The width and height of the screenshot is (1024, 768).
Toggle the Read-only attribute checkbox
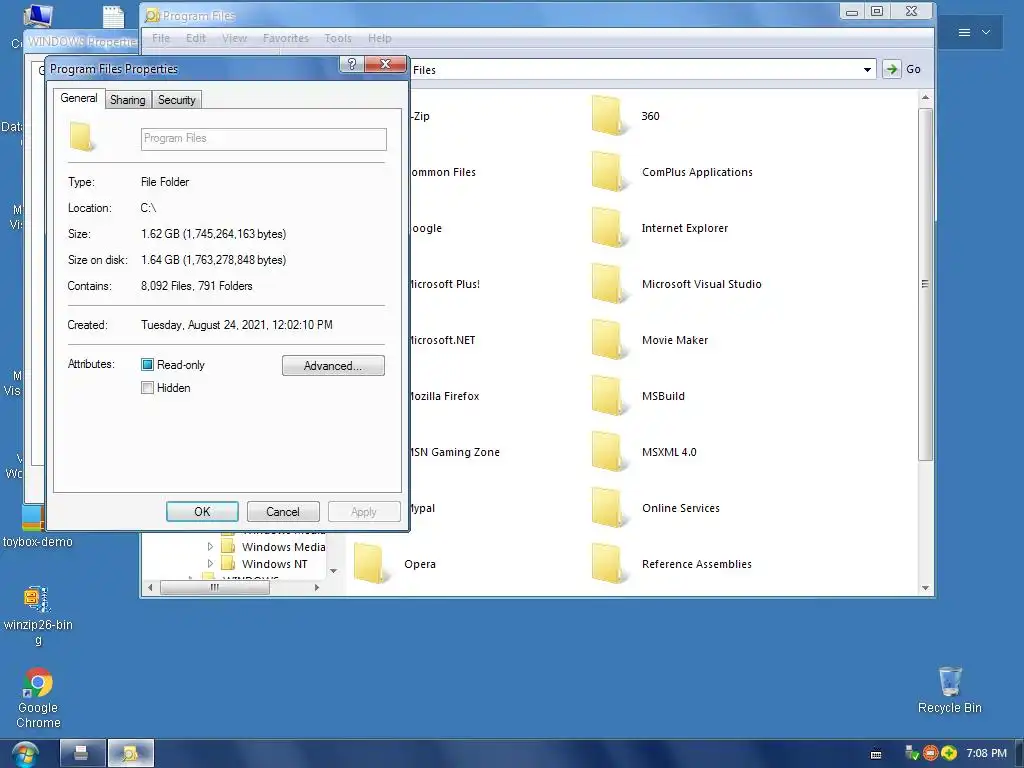point(148,365)
